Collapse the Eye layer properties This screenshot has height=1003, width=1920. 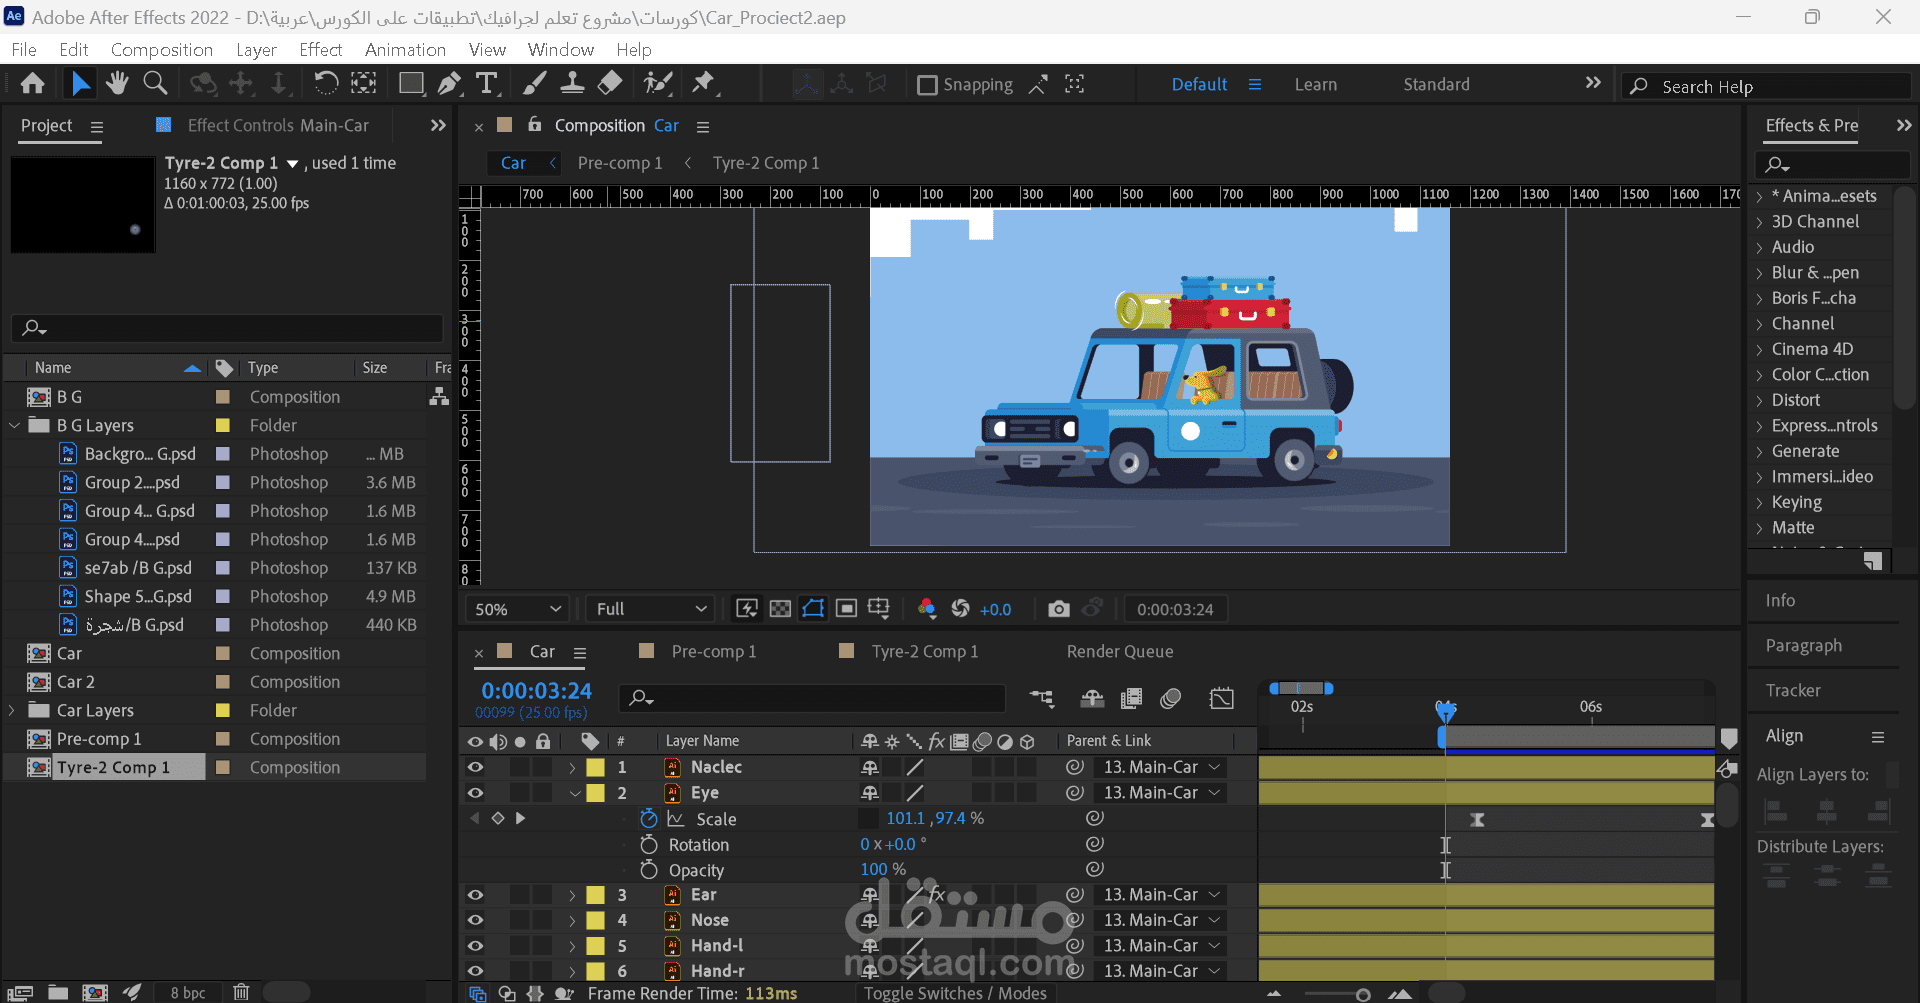574,793
